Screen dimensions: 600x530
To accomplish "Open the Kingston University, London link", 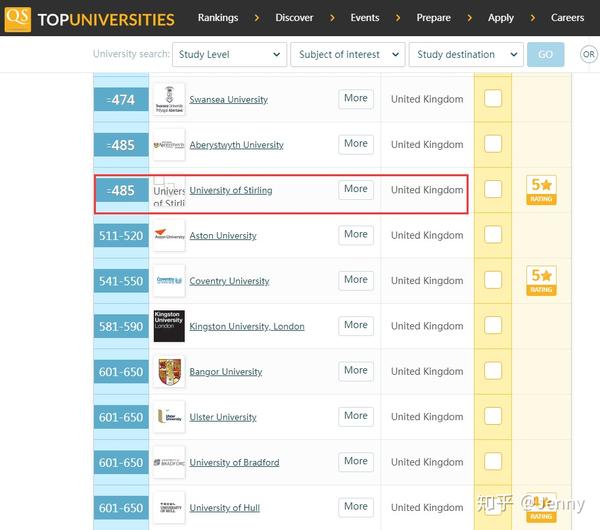I will (247, 326).
